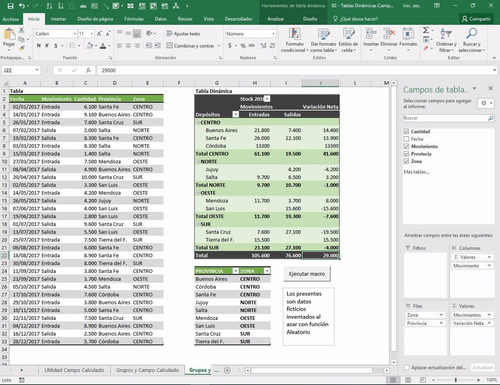Open the Número format dropdown
This screenshot has height=385, width=500.
point(274,34)
